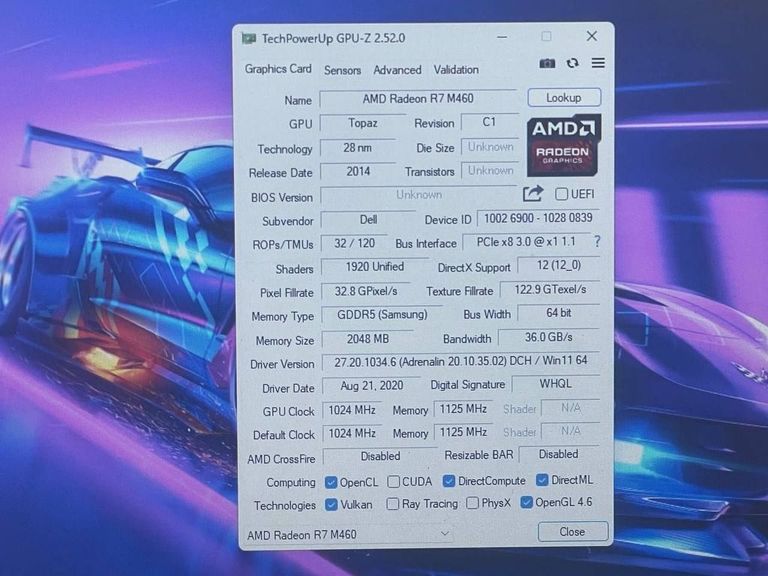Click the Bus Interface question mark
768x576 pixels.
(597, 241)
